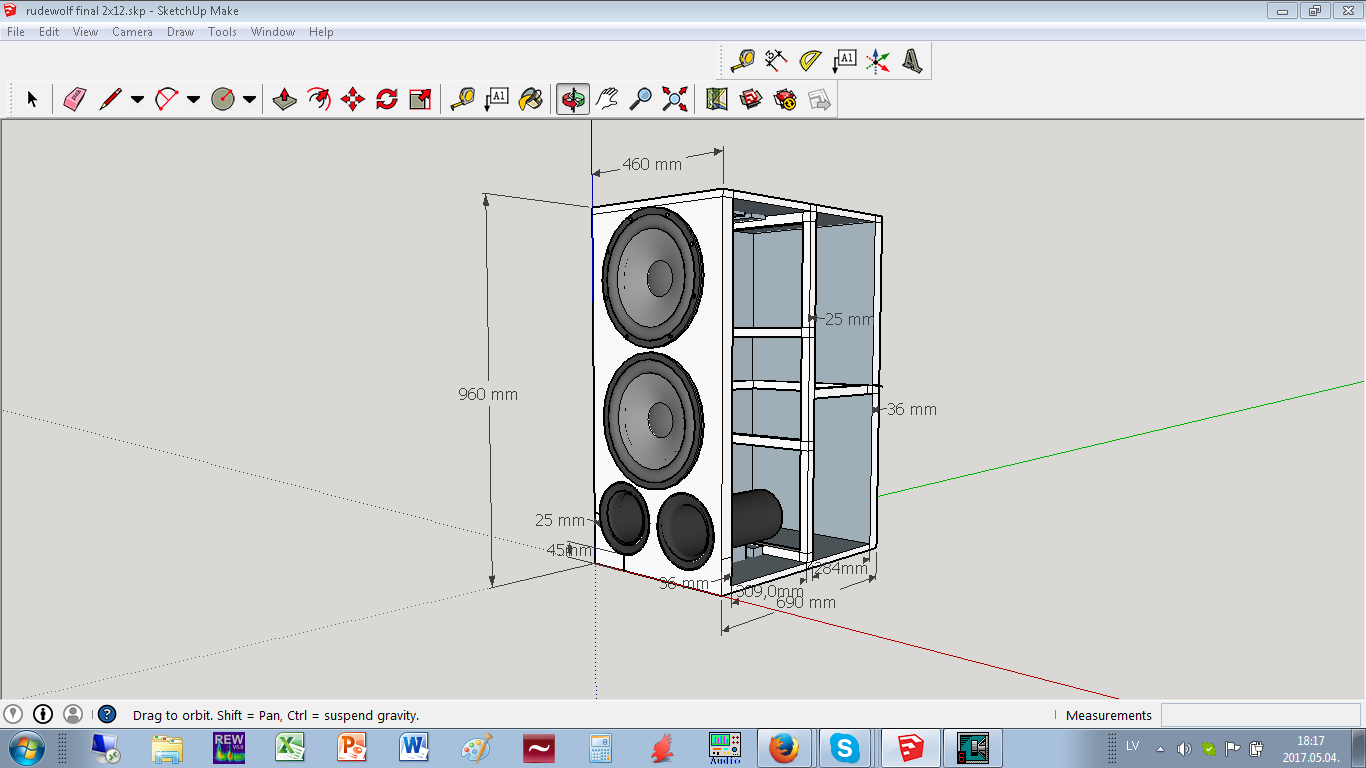Open the Arc tool dropdown arrow
This screenshot has height=768, width=1366.
(193, 99)
